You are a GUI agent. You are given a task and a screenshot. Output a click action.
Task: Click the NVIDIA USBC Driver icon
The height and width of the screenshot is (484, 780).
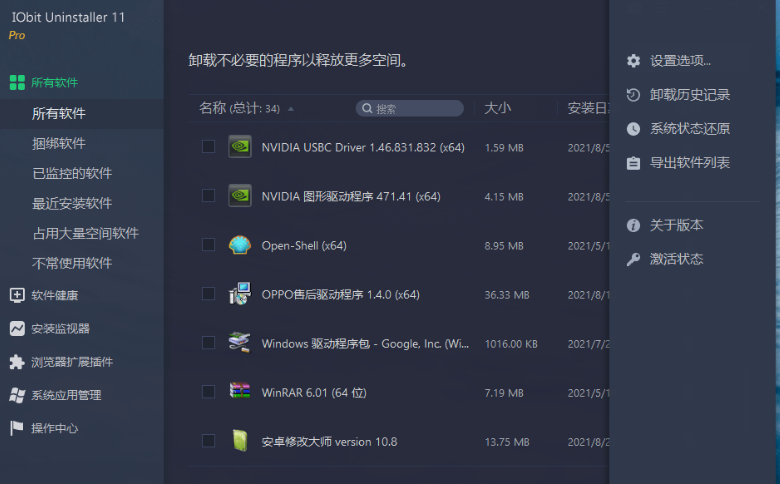pyautogui.click(x=239, y=147)
